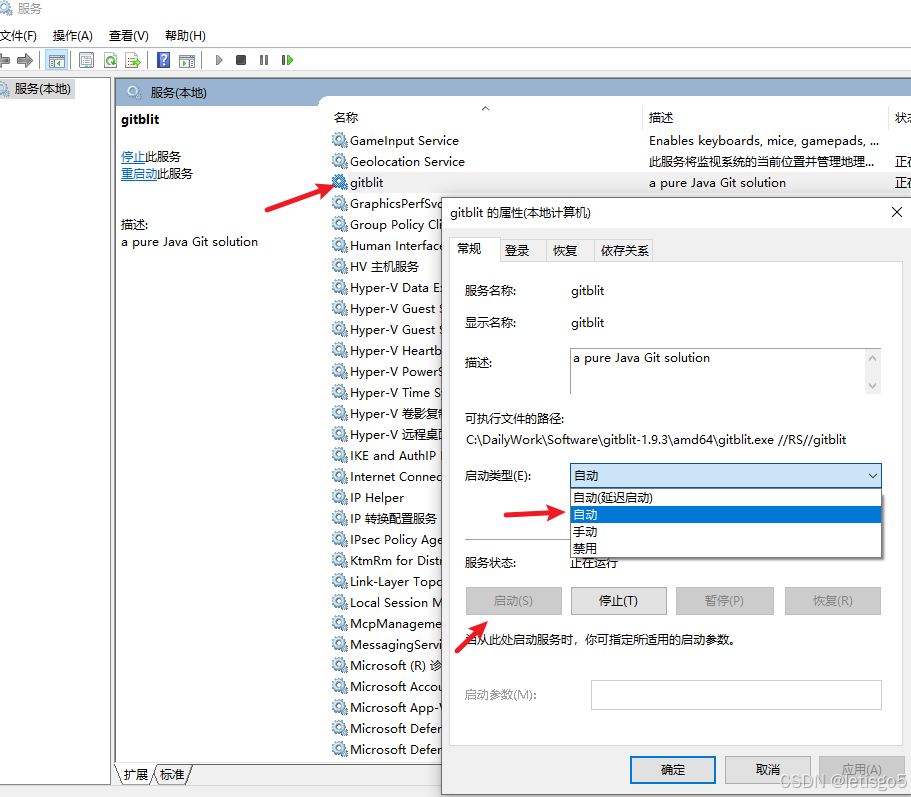Click the Help question mark toolbar icon
This screenshot has width=911, height=797.
click(163, 60)
